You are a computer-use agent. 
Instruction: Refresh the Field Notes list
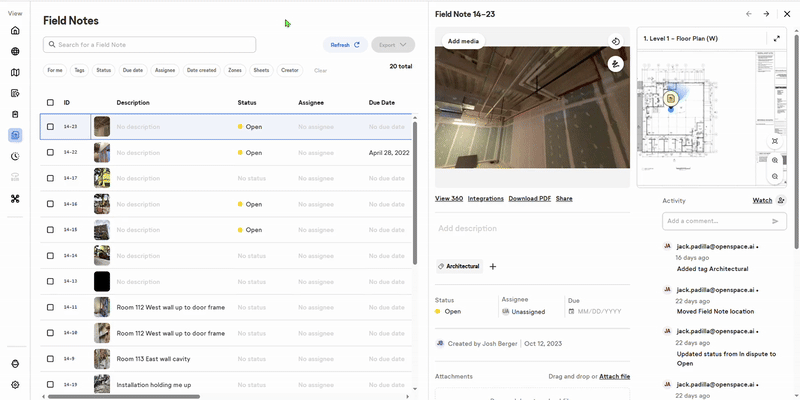pos(345,45)
